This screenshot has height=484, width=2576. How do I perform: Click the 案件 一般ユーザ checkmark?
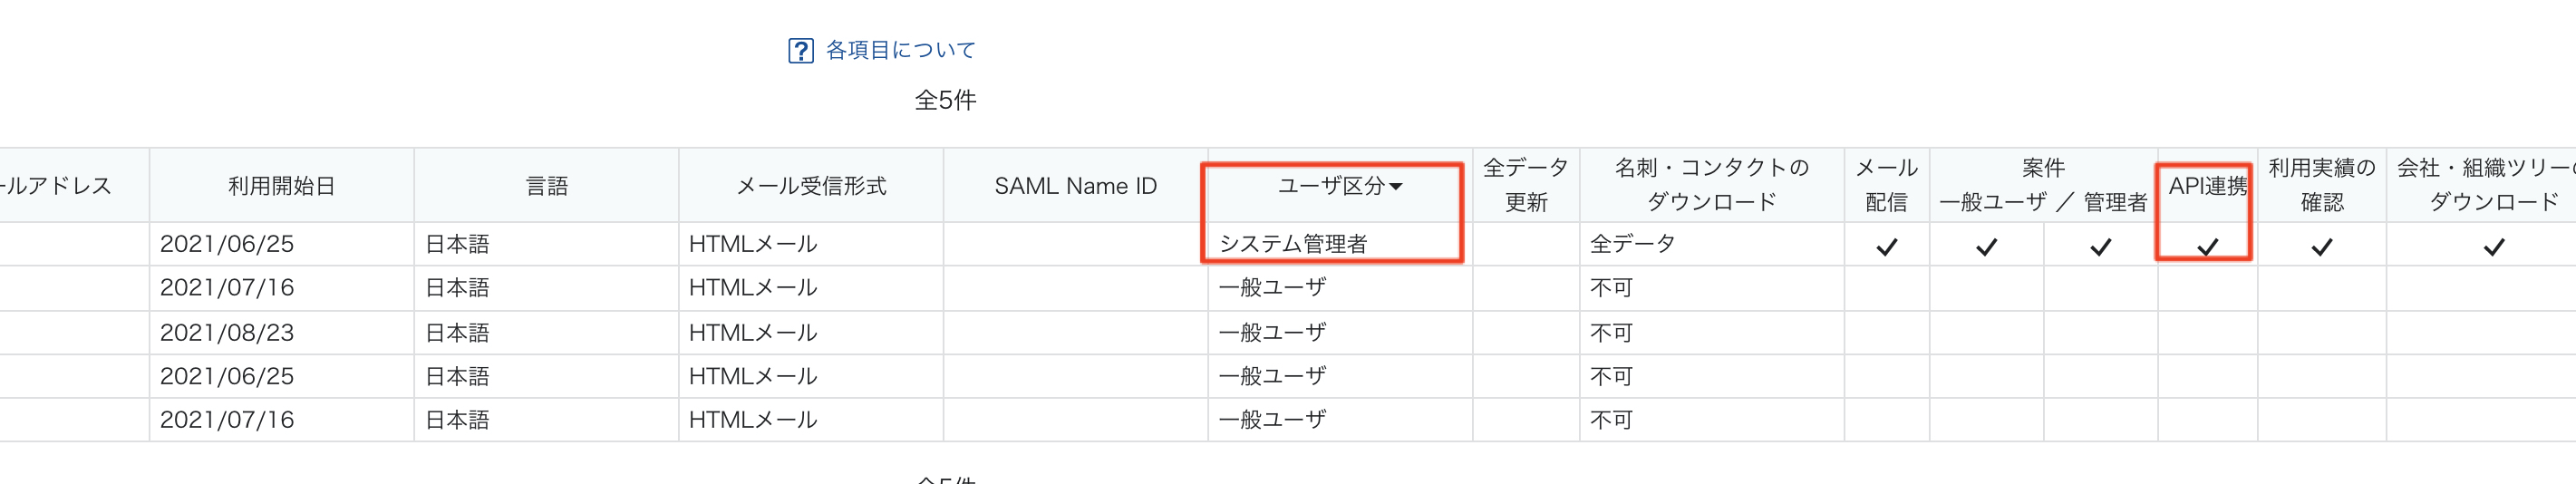click(1986, 246)
